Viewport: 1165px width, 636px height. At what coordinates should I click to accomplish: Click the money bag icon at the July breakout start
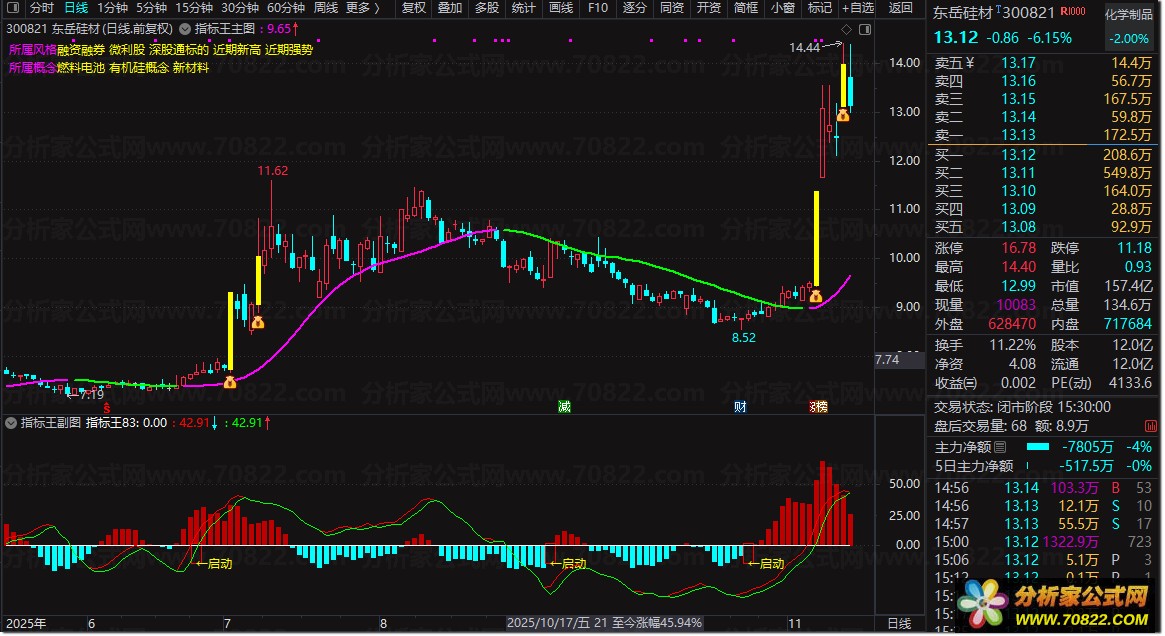[230, 382]
